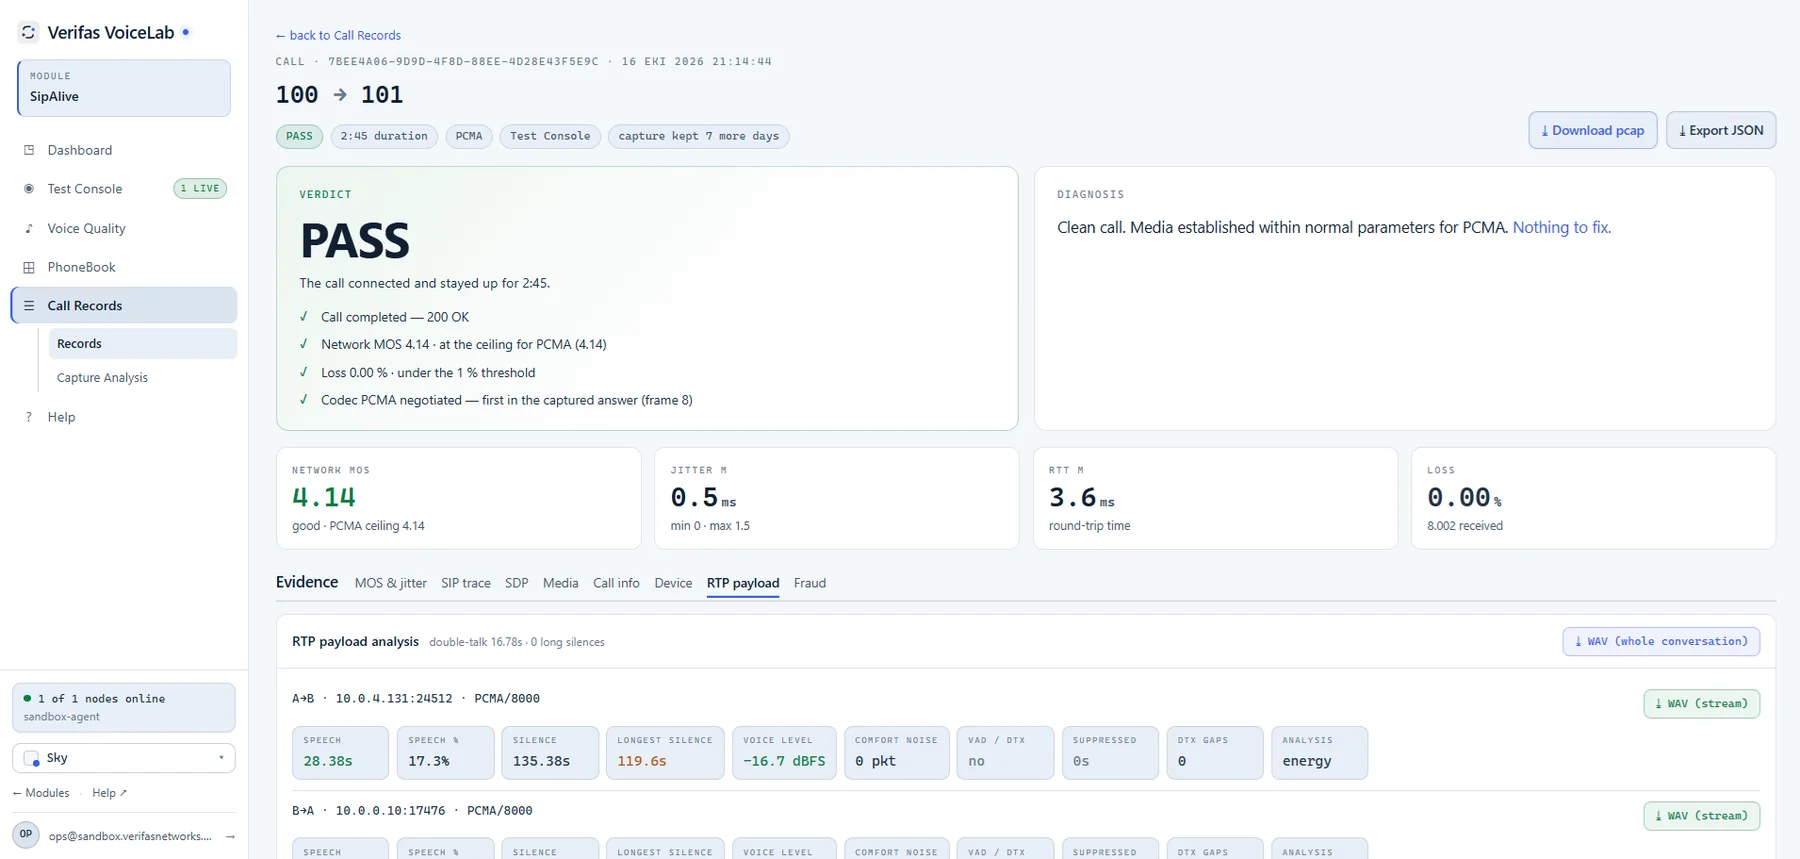The height and width of the screenshot is (859, 1800).
Task: Click the Call Records list icon
Action: 29,306
